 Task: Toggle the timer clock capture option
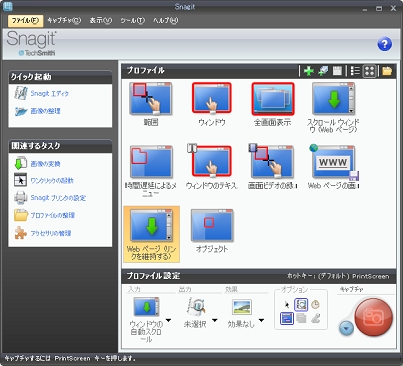click(x=315, y=304)
